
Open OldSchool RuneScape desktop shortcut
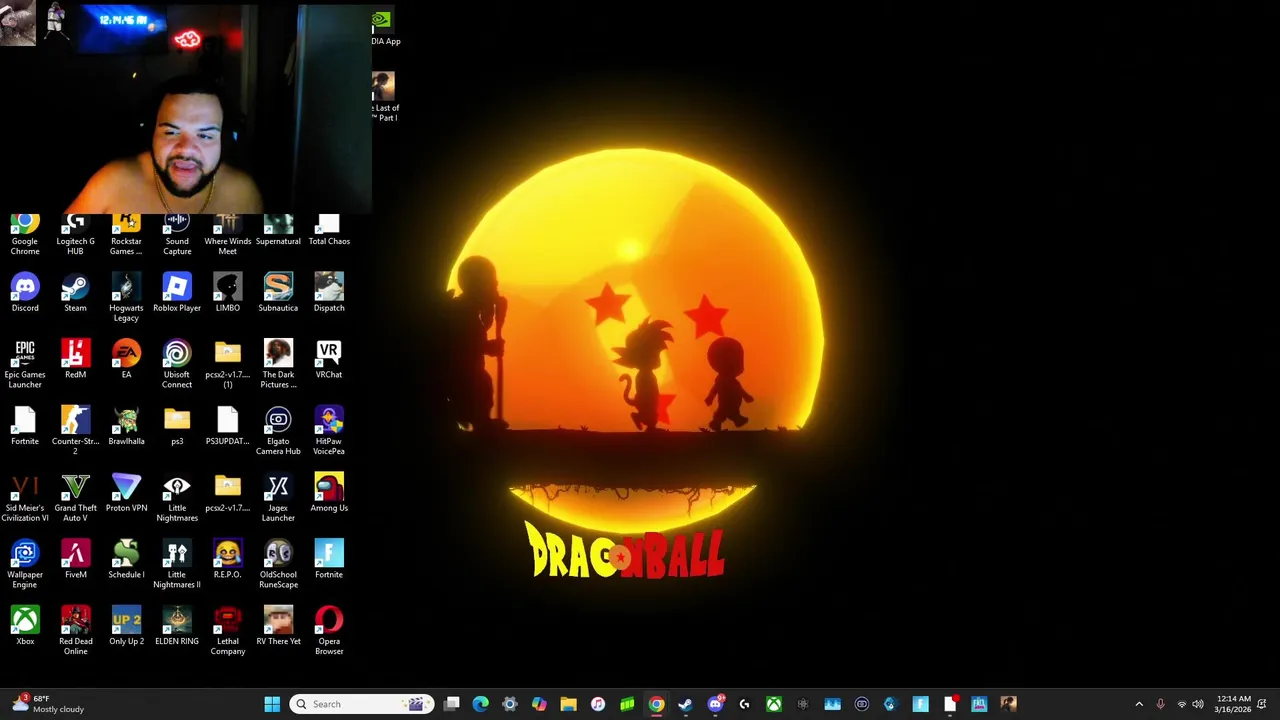(x=278, y=564)
